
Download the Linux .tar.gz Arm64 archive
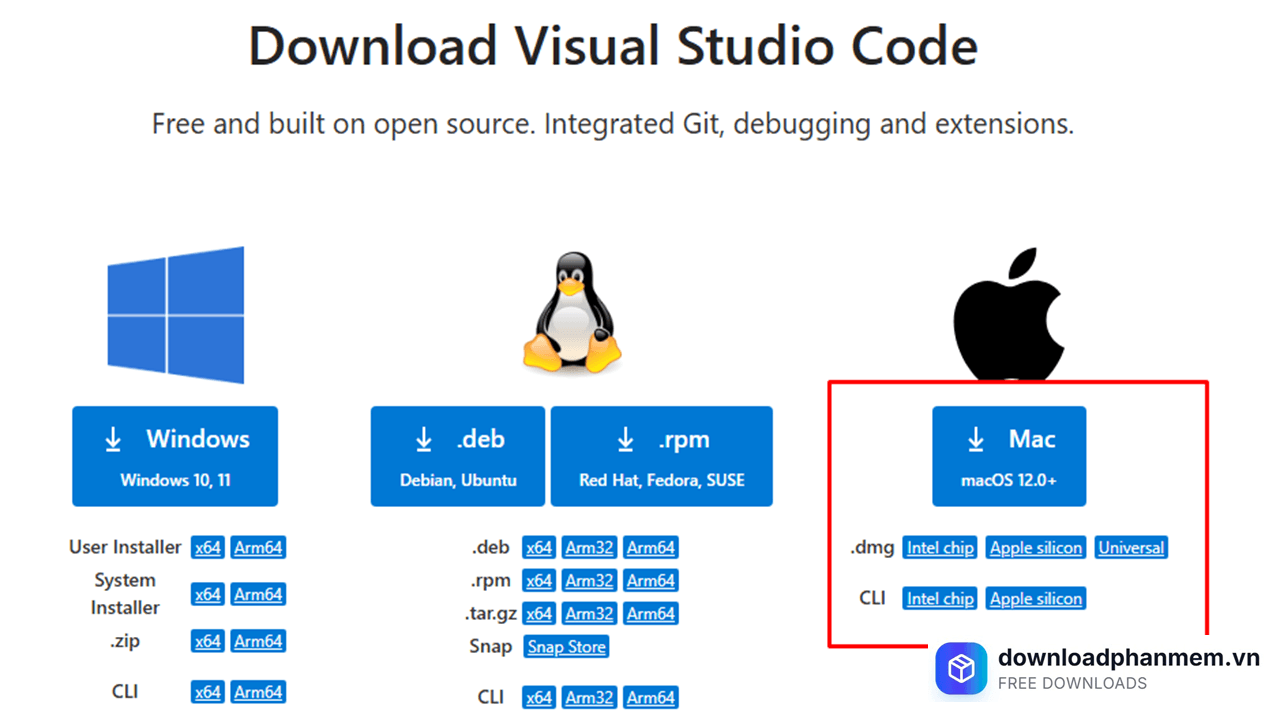651,614
